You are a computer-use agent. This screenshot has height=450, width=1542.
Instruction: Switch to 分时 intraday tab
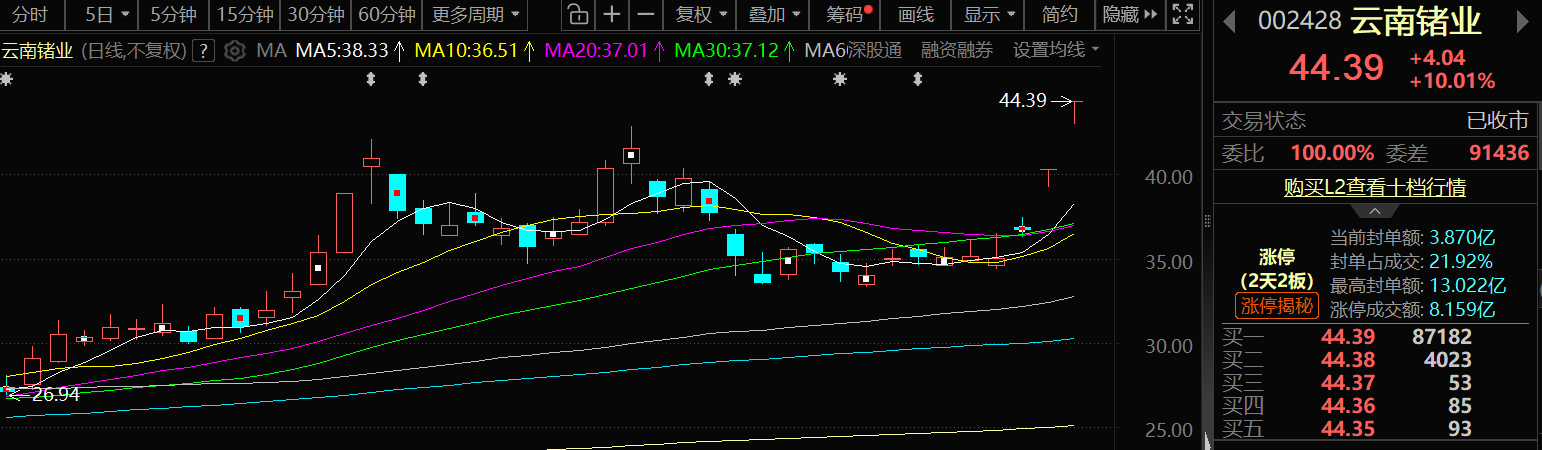[30, 15]
